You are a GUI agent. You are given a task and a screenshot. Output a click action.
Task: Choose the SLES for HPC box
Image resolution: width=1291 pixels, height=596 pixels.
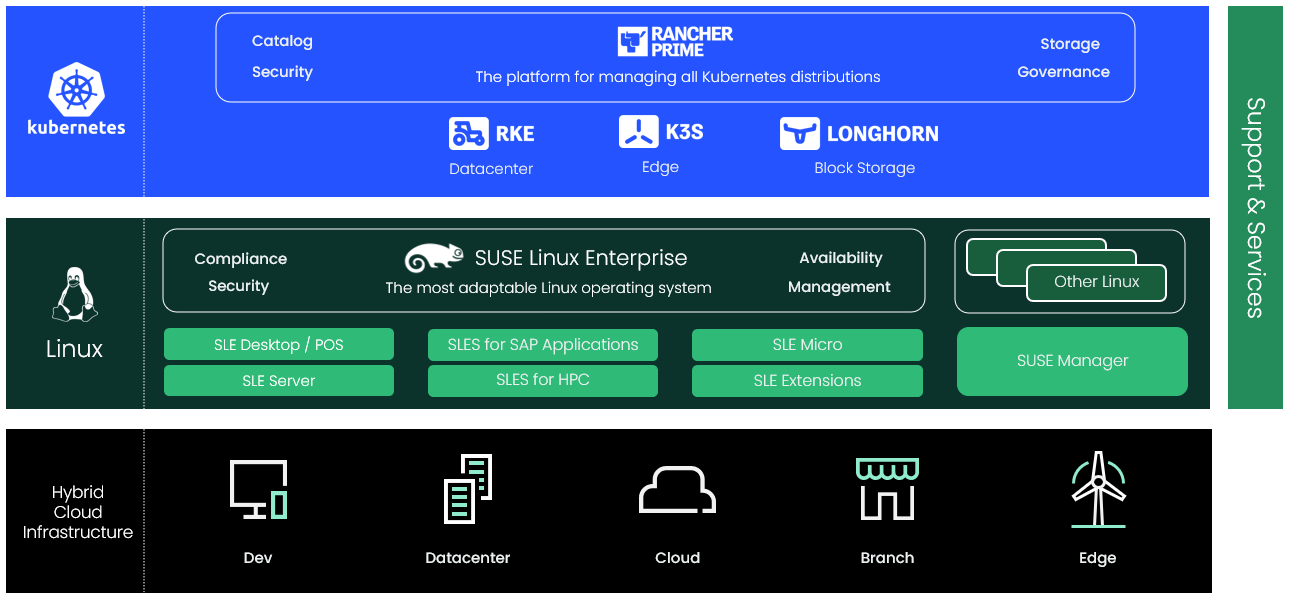542,380
